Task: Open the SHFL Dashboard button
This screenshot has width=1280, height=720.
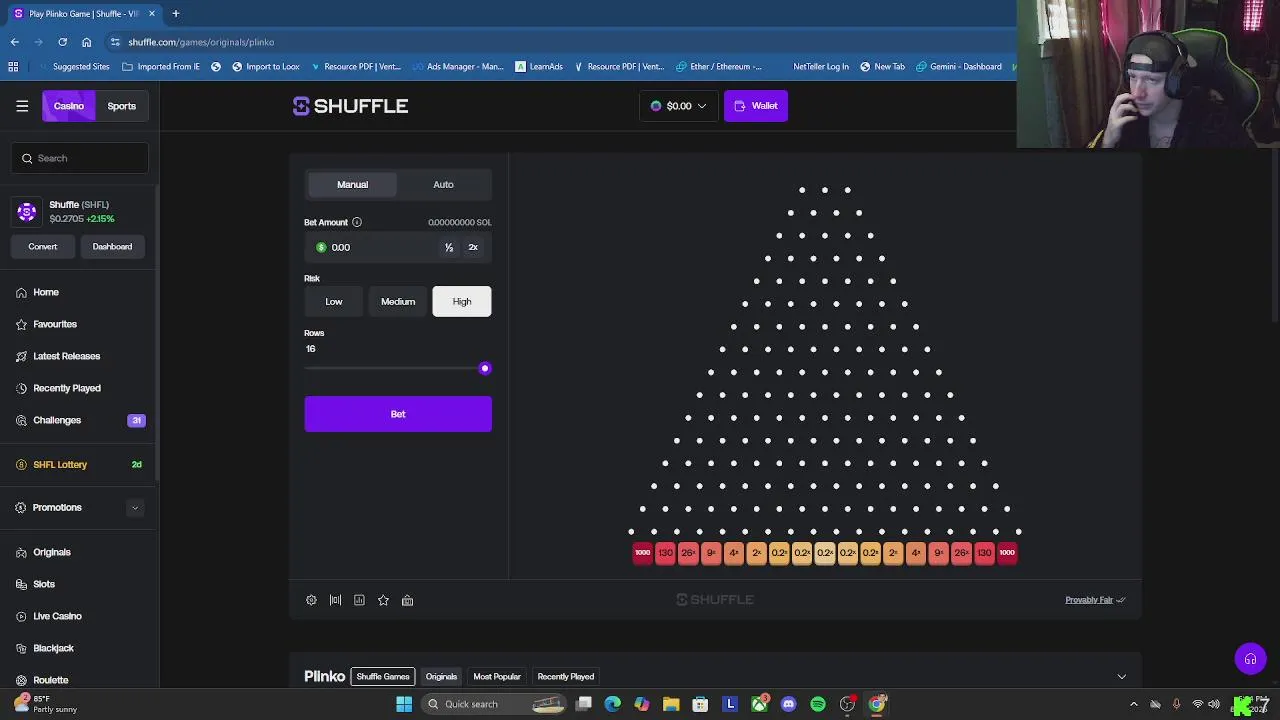Action: (x=112, y=246)
